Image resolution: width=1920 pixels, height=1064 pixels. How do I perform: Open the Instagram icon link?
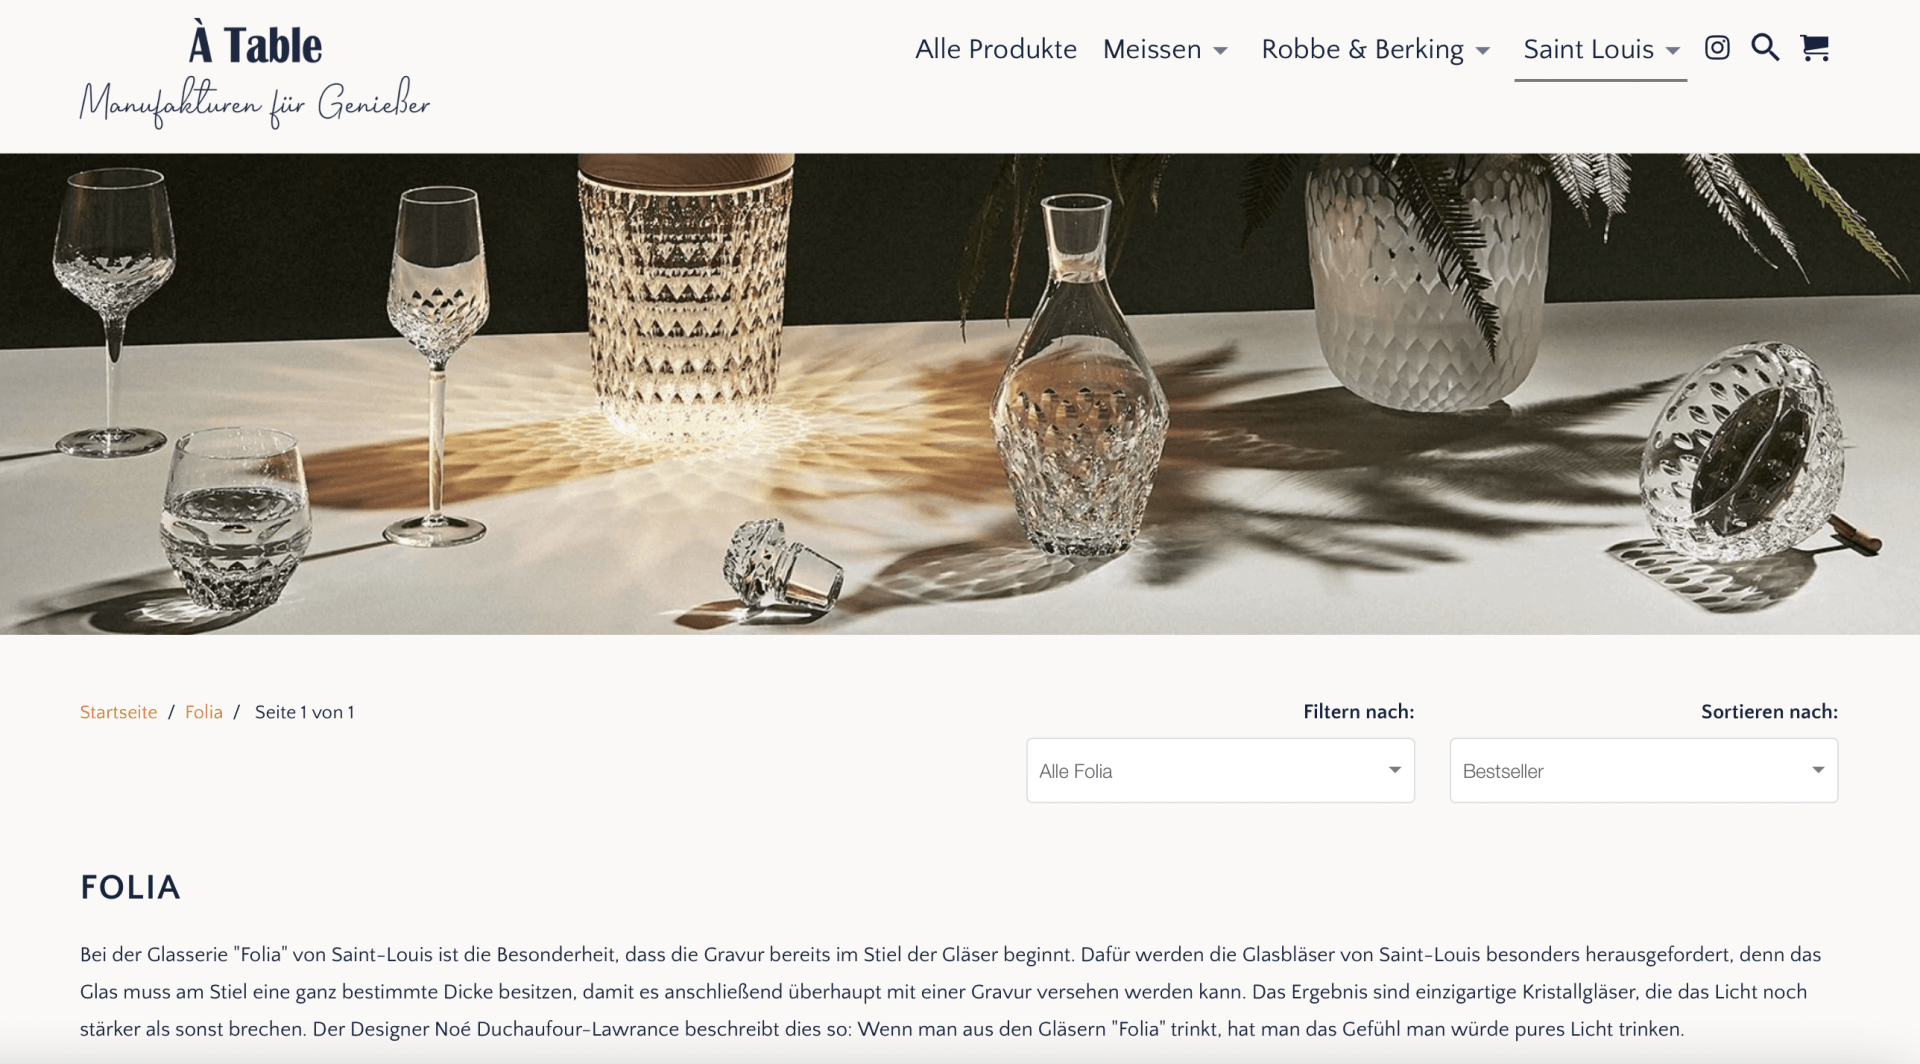[1717, 48]
